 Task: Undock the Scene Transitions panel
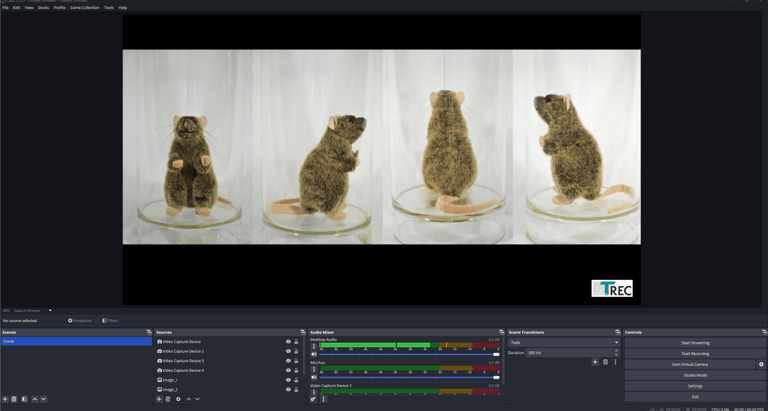coord(618,332)
